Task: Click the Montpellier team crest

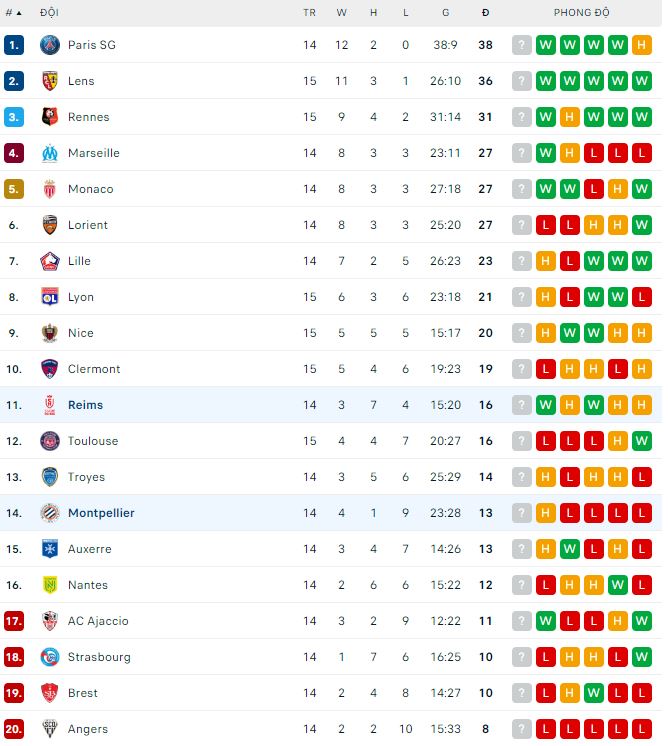Action: (50, 513)
